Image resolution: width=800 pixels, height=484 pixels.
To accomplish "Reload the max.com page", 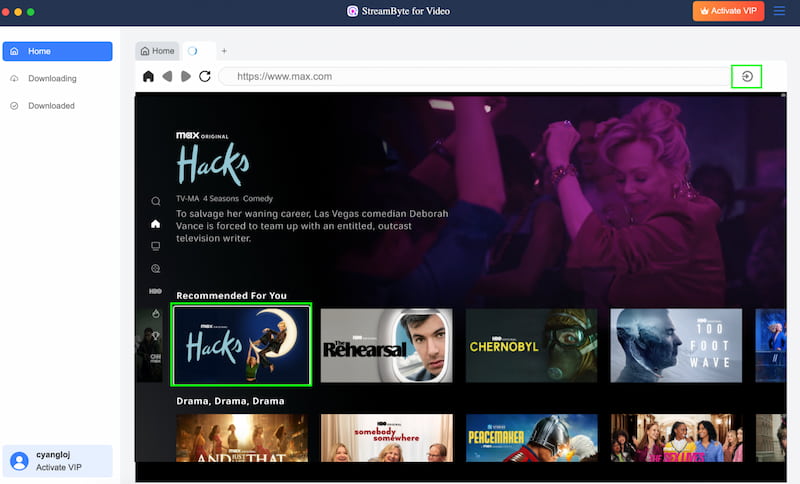I will (205, 77).
